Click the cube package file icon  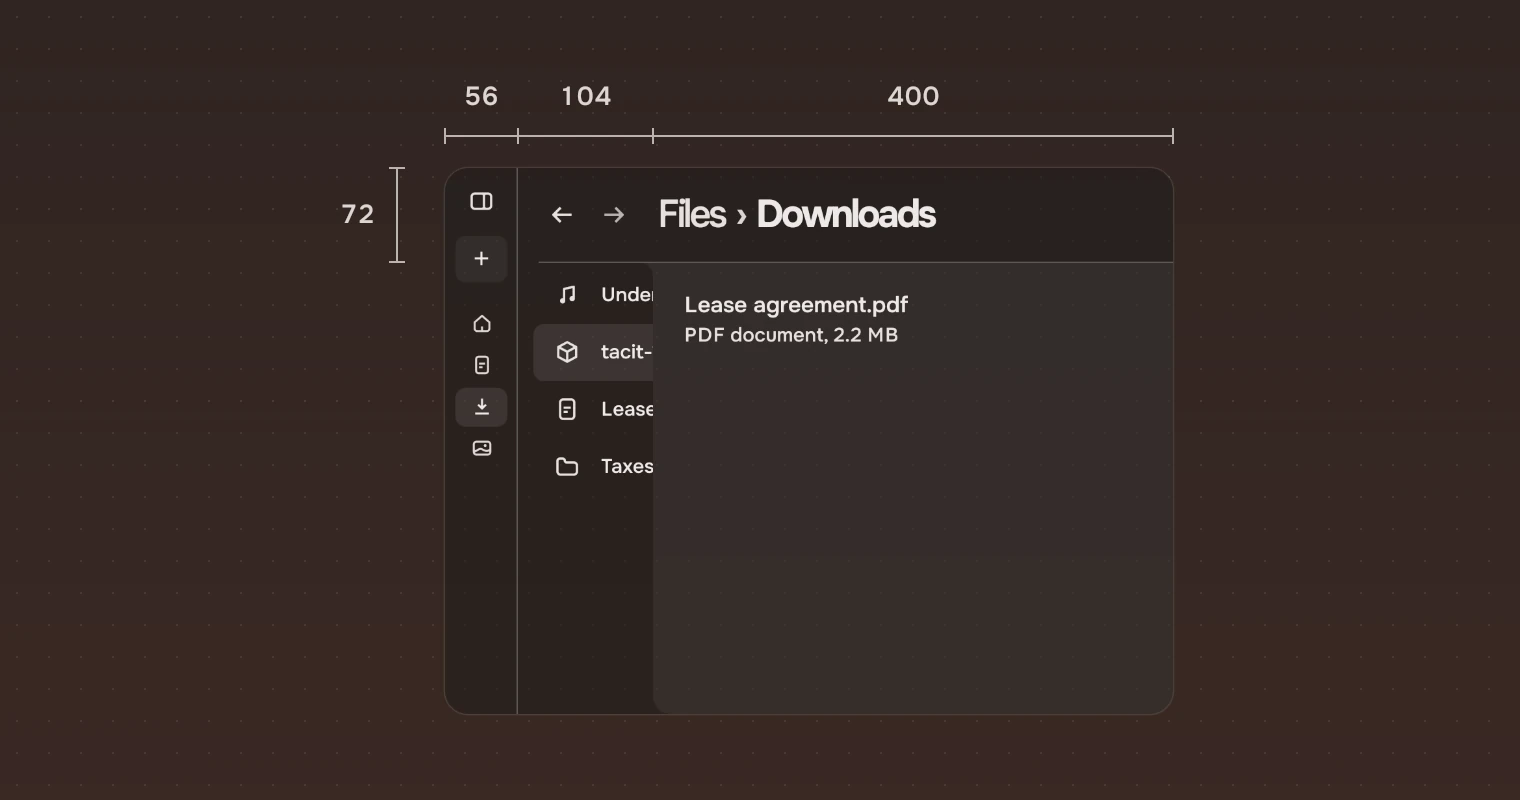point(567,352)
